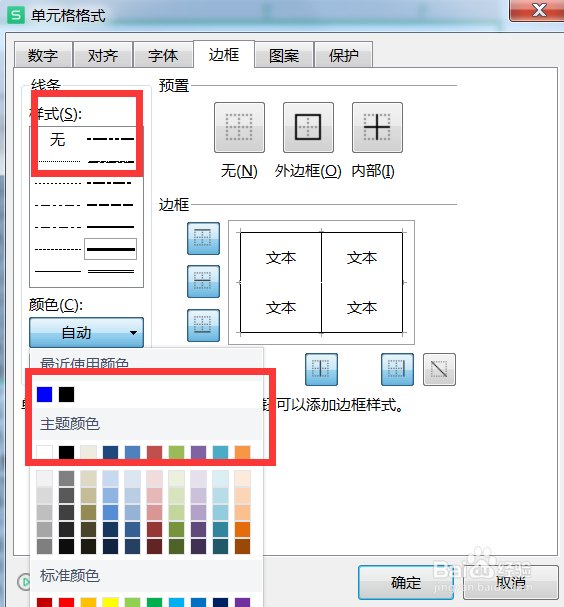Select the thin solid line style
The image size is (564, 607).
58,271
